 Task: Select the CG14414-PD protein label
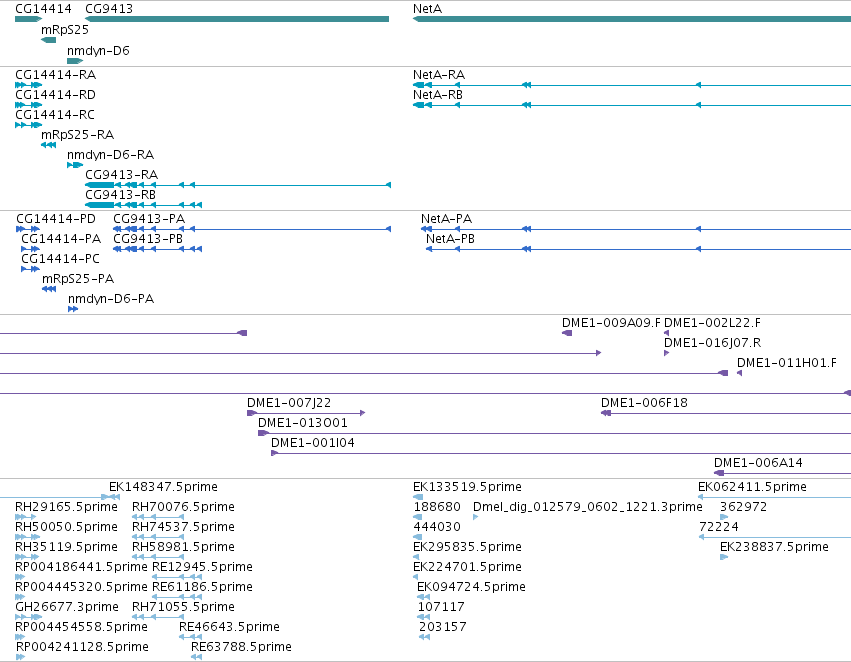tap(56, 219)
